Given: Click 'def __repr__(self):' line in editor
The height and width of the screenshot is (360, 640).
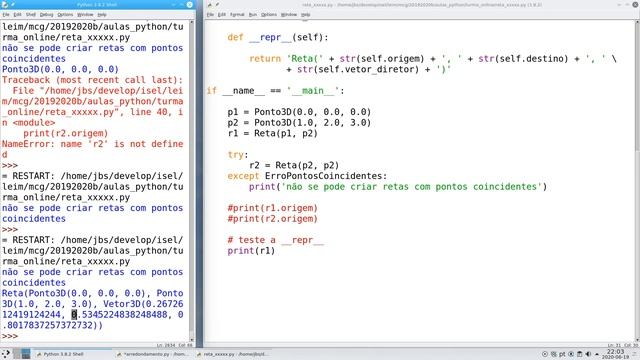Looking at the screenshot, I should tap(278, 37).
